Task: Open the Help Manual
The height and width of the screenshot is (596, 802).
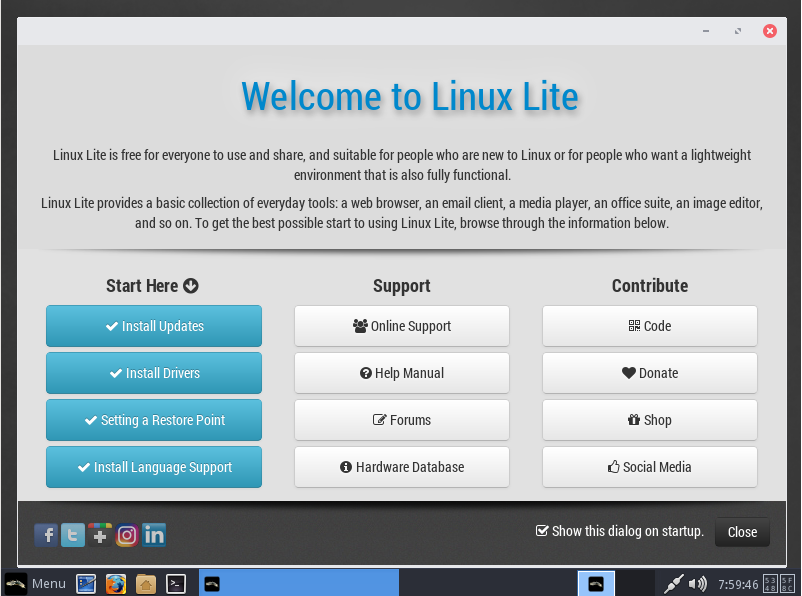Action: 402,373
